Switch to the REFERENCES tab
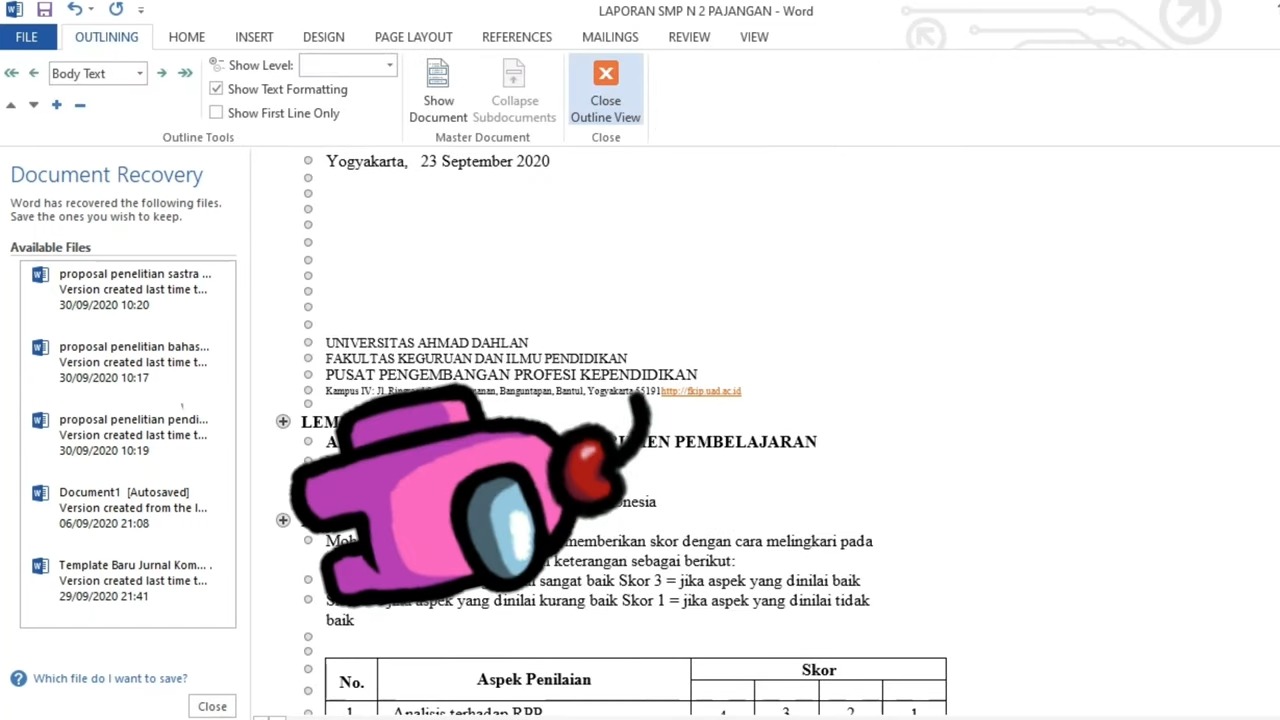Viewport: 1280px width, 720px height. click(517, 37)
